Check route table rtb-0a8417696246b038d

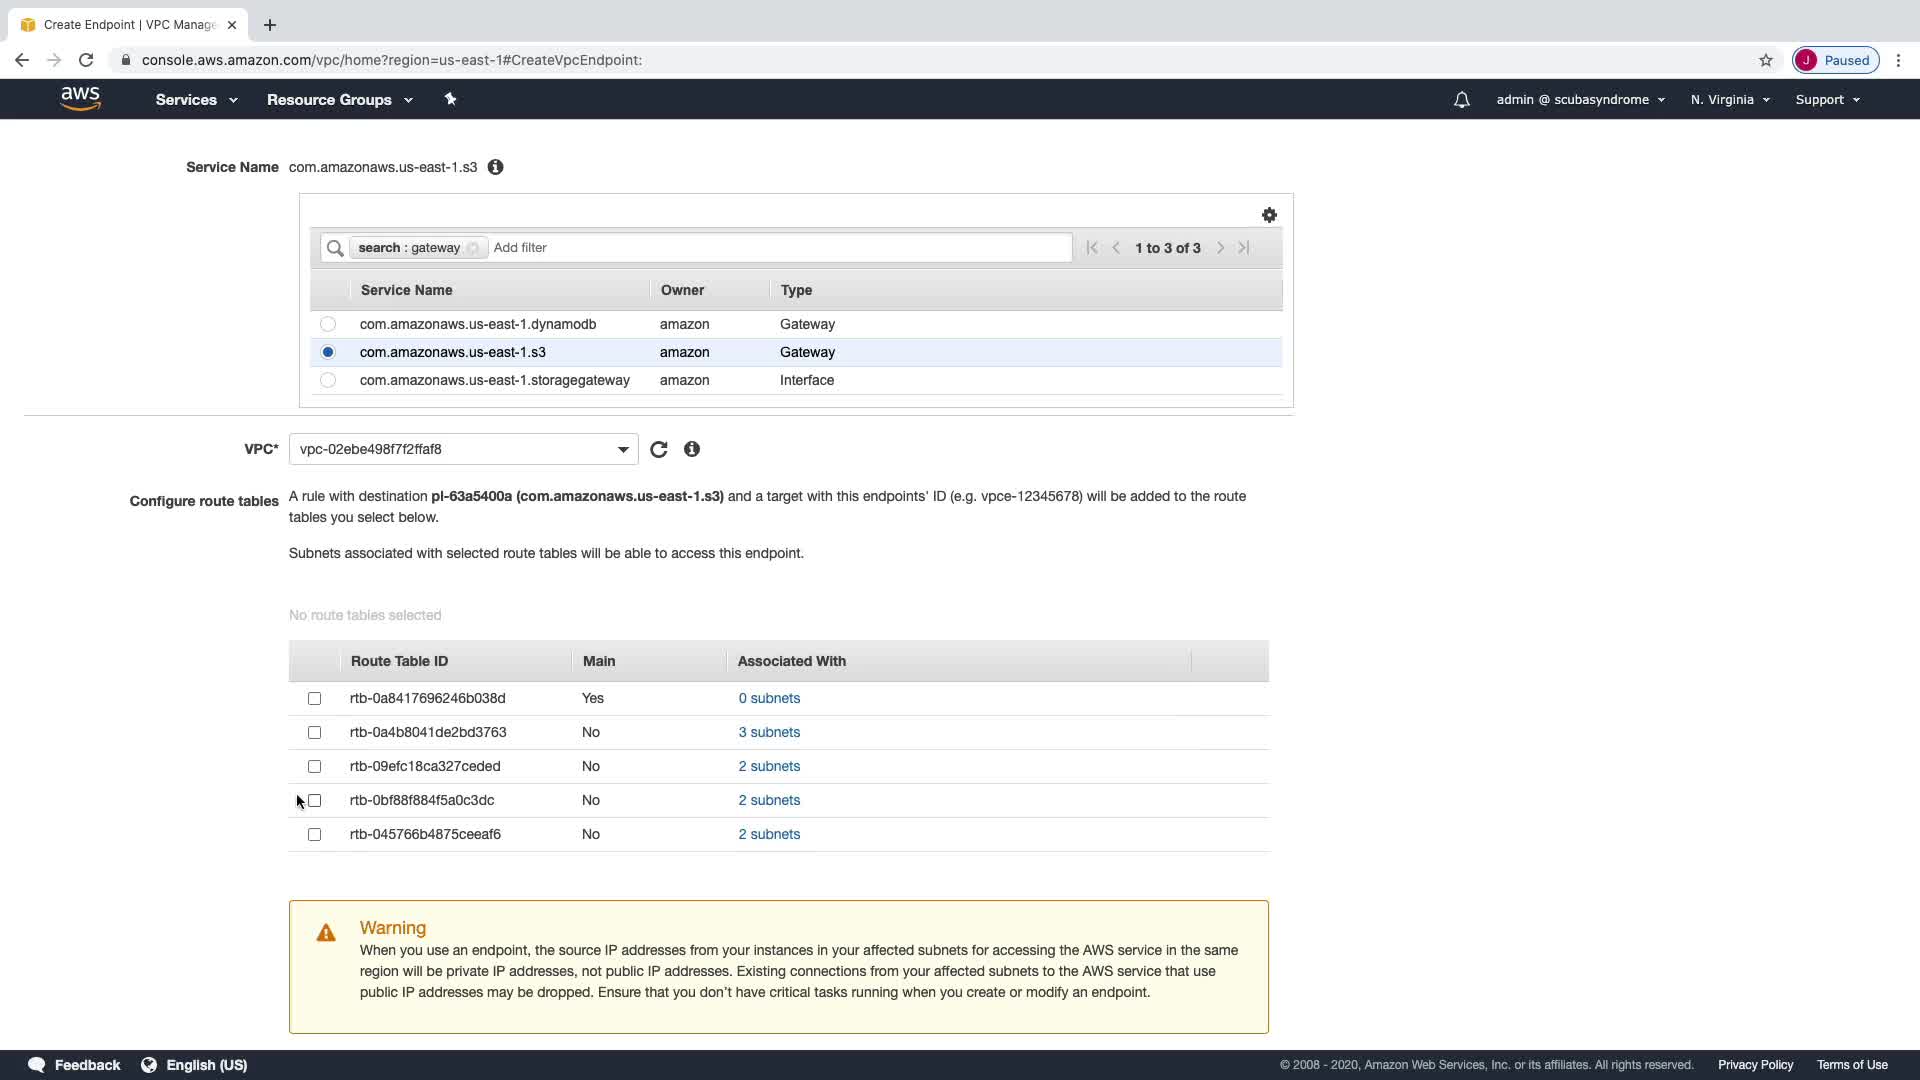[x=315, y=698]
